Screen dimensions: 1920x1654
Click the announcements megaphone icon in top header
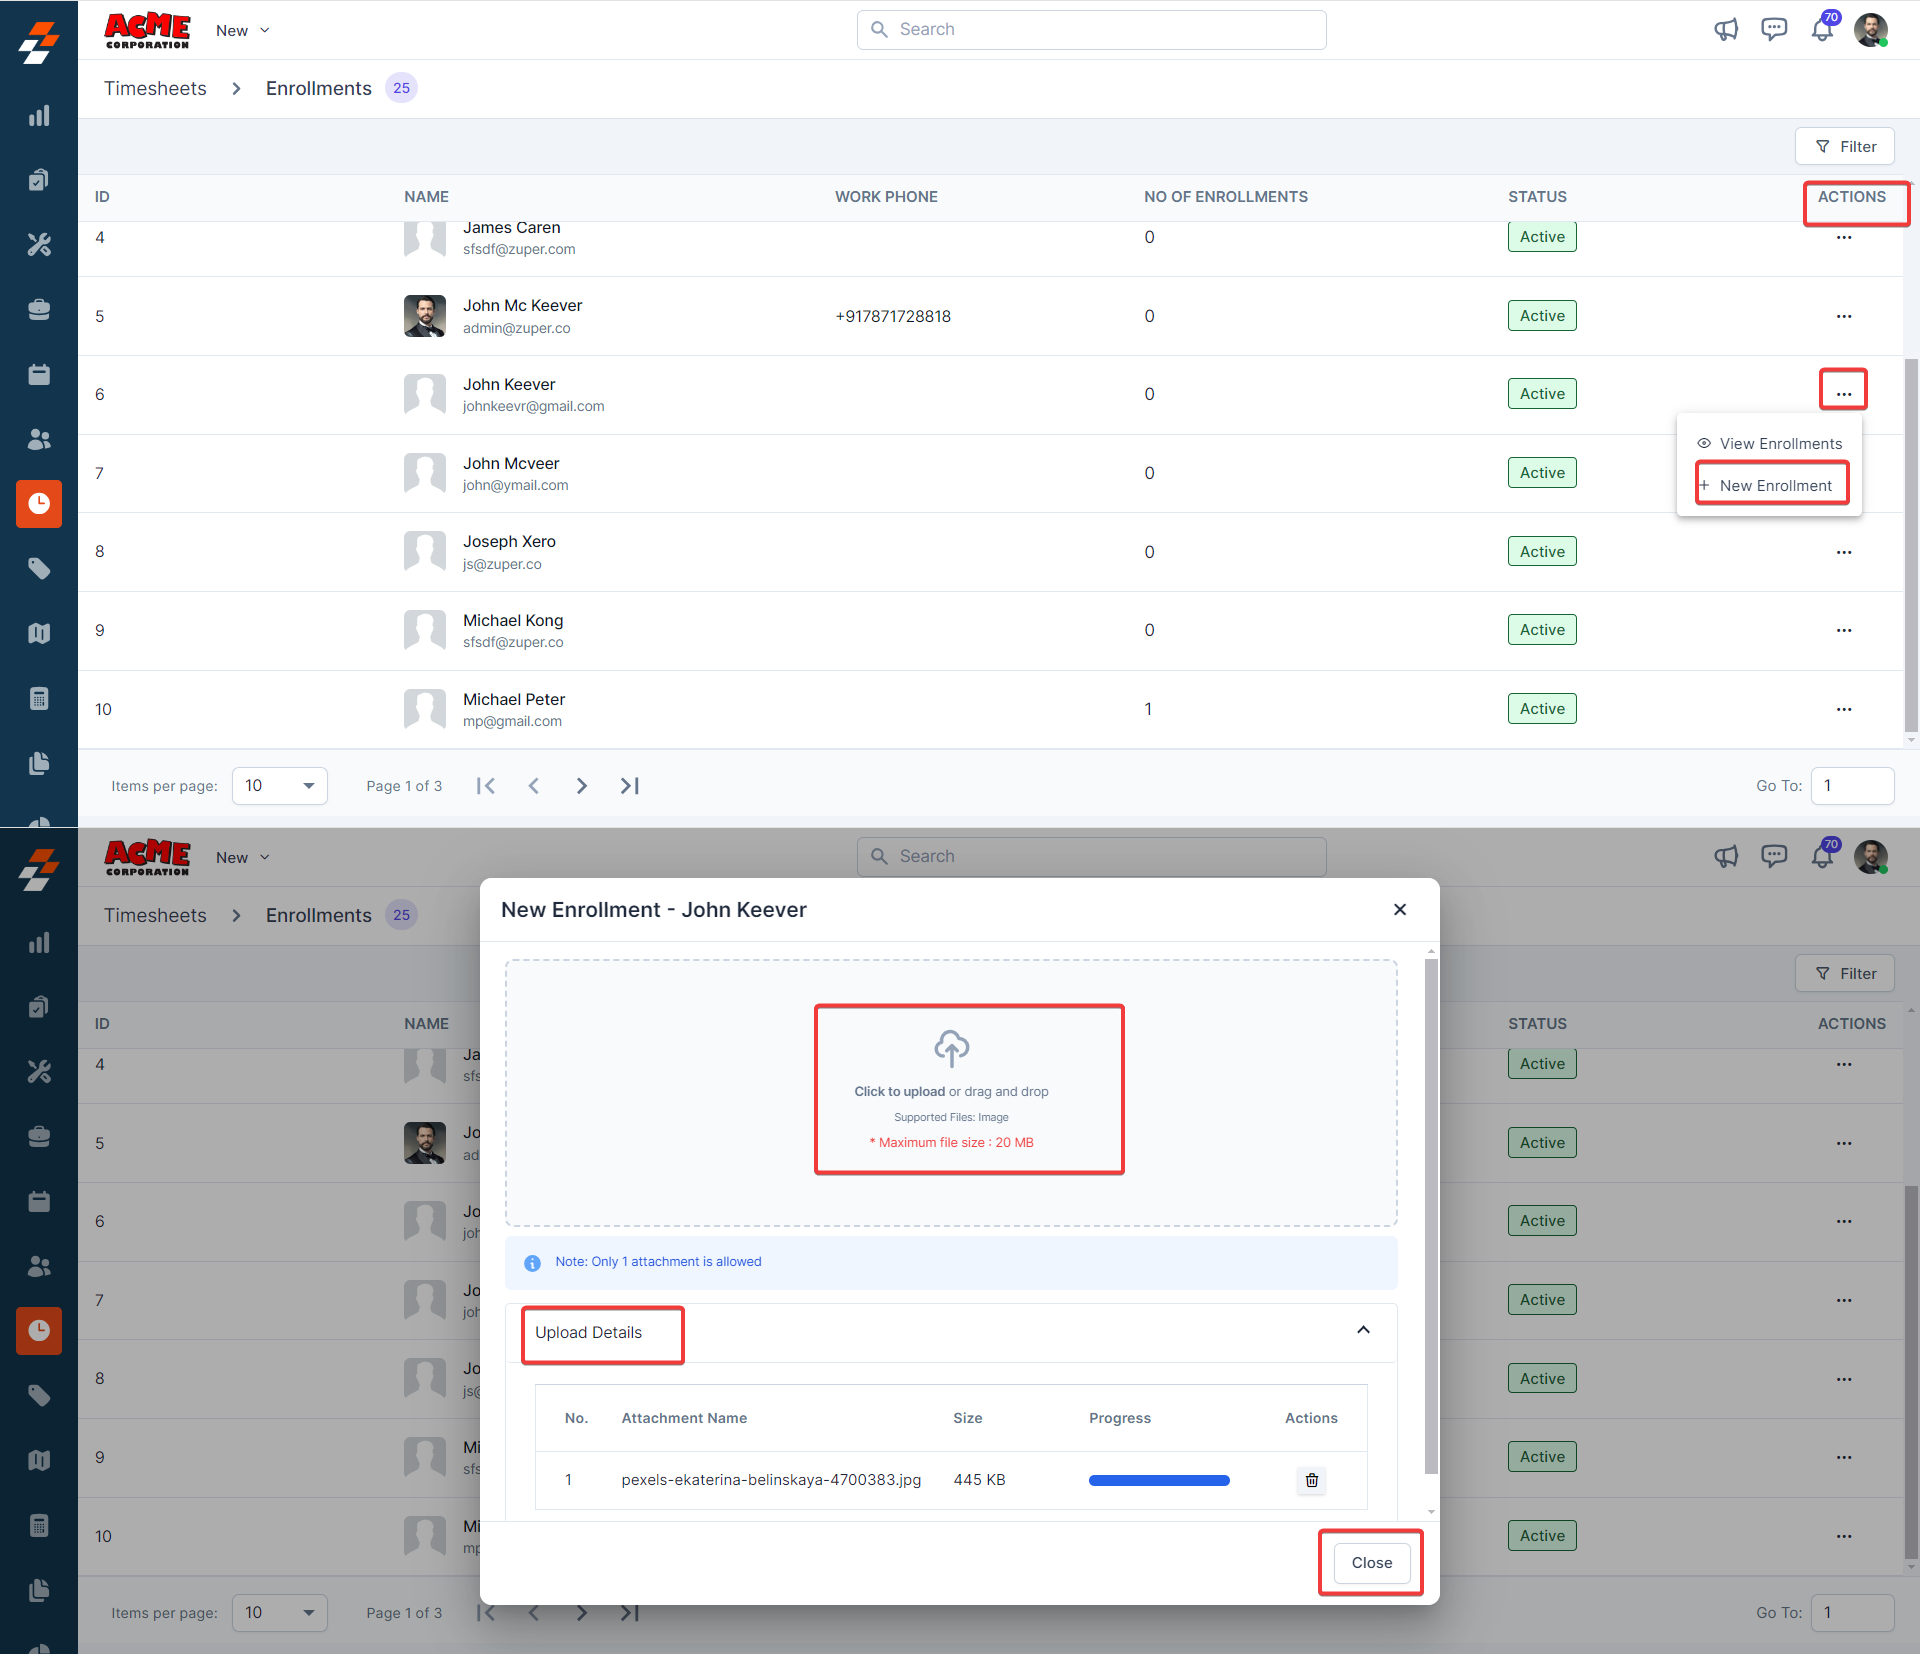coord(1726,30)
